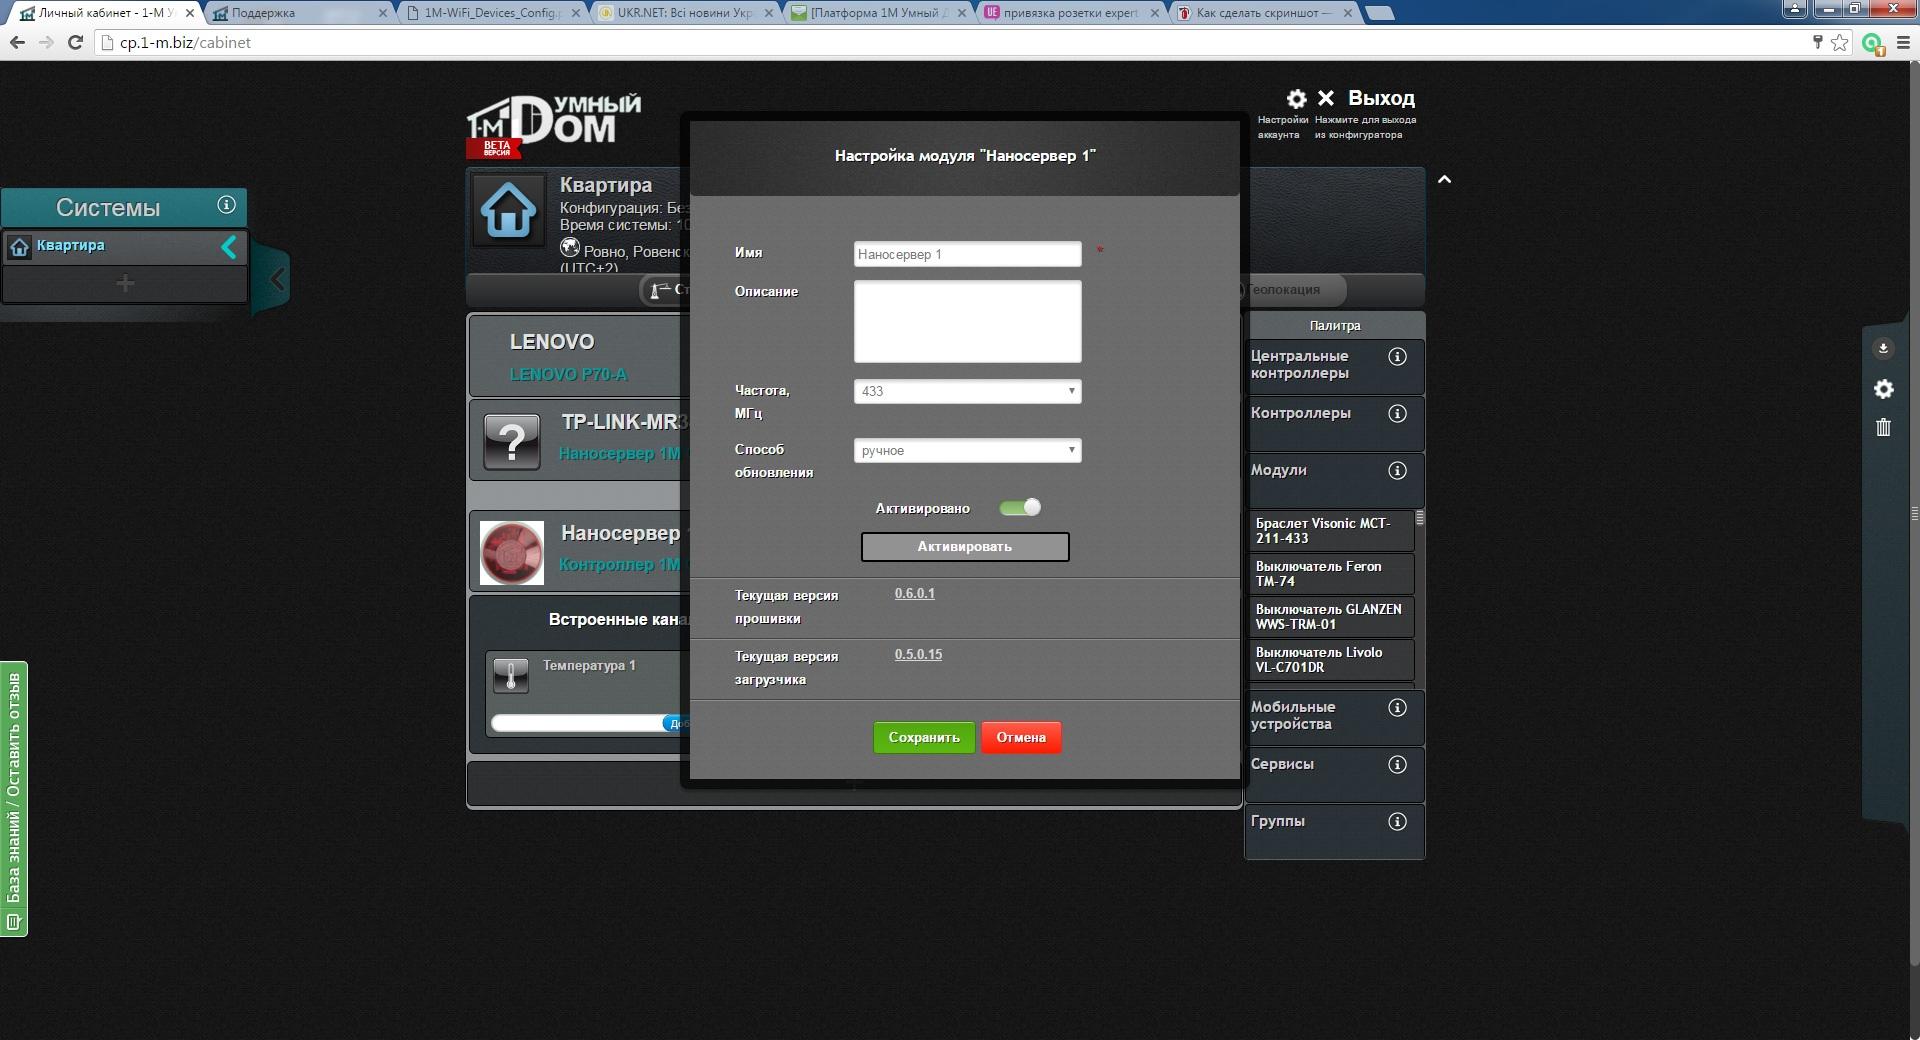The image size is (1920, 1040).
Task: Click the Сохранить button
Action: [924, 738]
